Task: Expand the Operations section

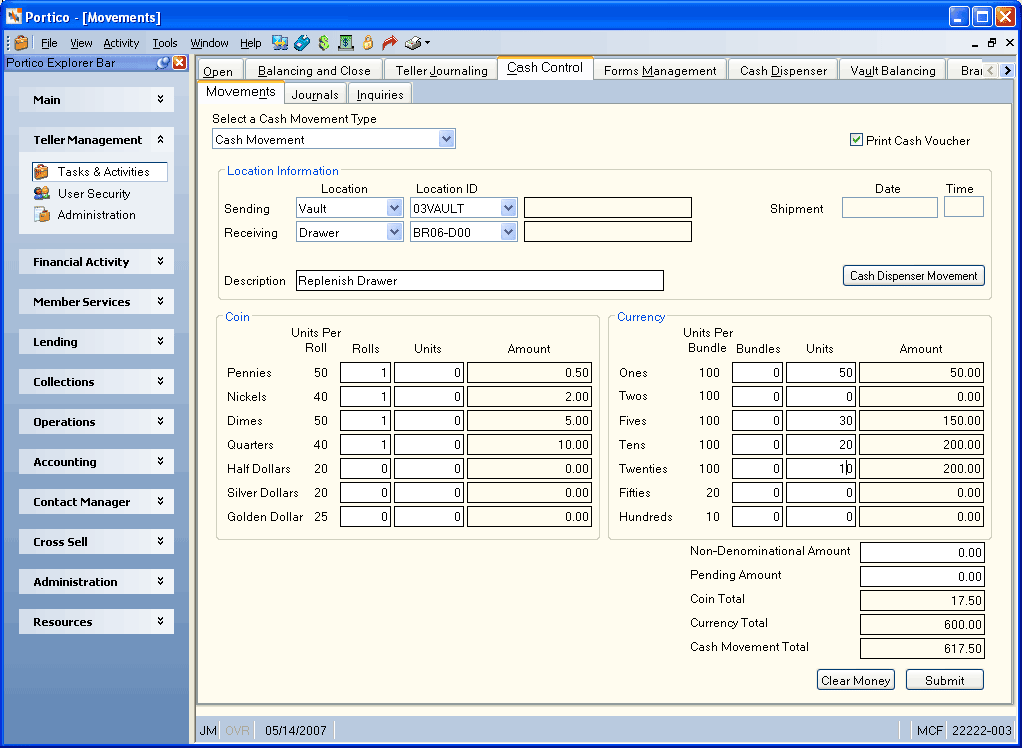Action: click(x=160, y=422)
